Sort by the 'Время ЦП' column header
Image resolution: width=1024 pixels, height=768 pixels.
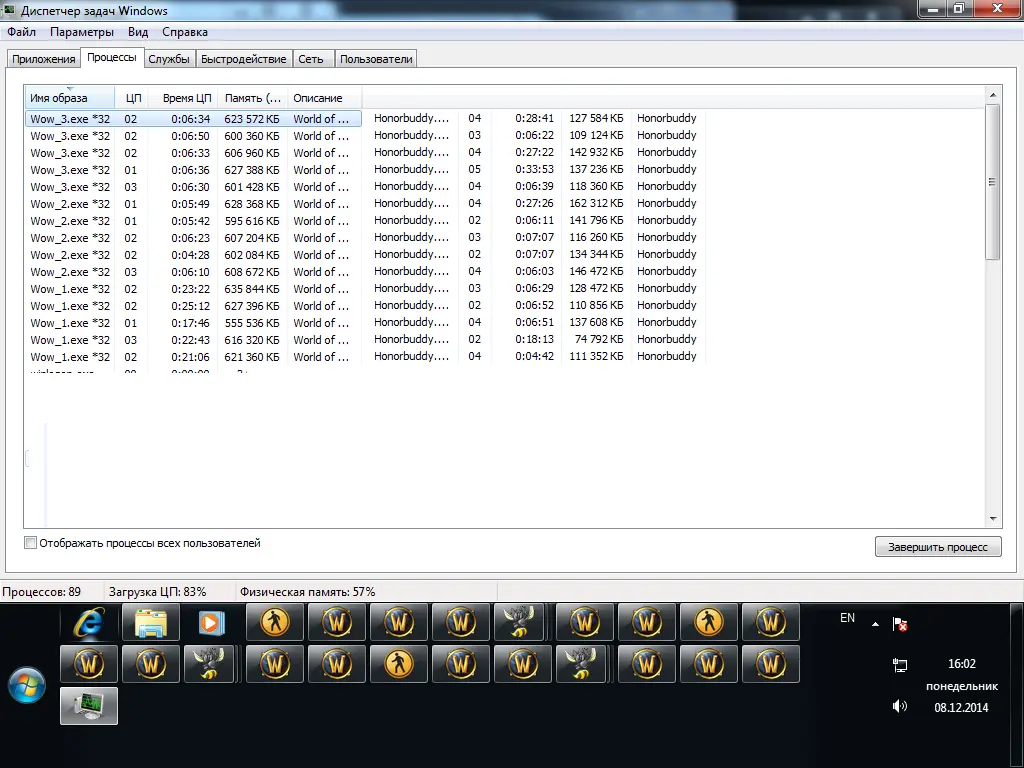[x=187, y=98]
